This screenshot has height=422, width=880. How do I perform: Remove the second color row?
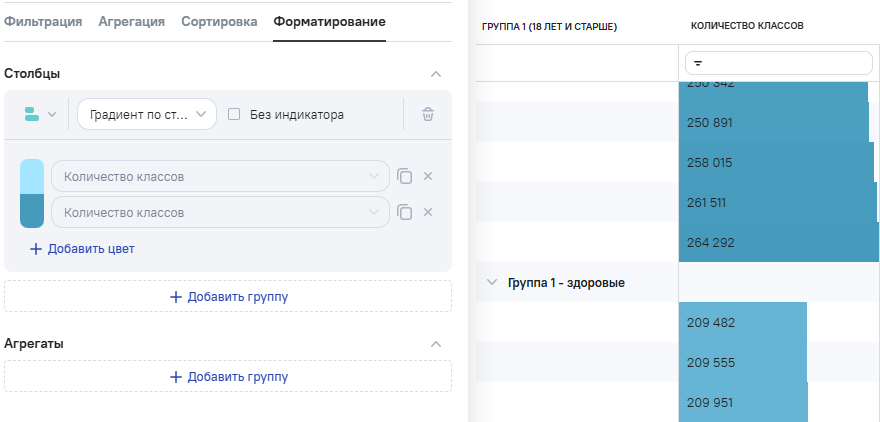click(x=428, y=212)
